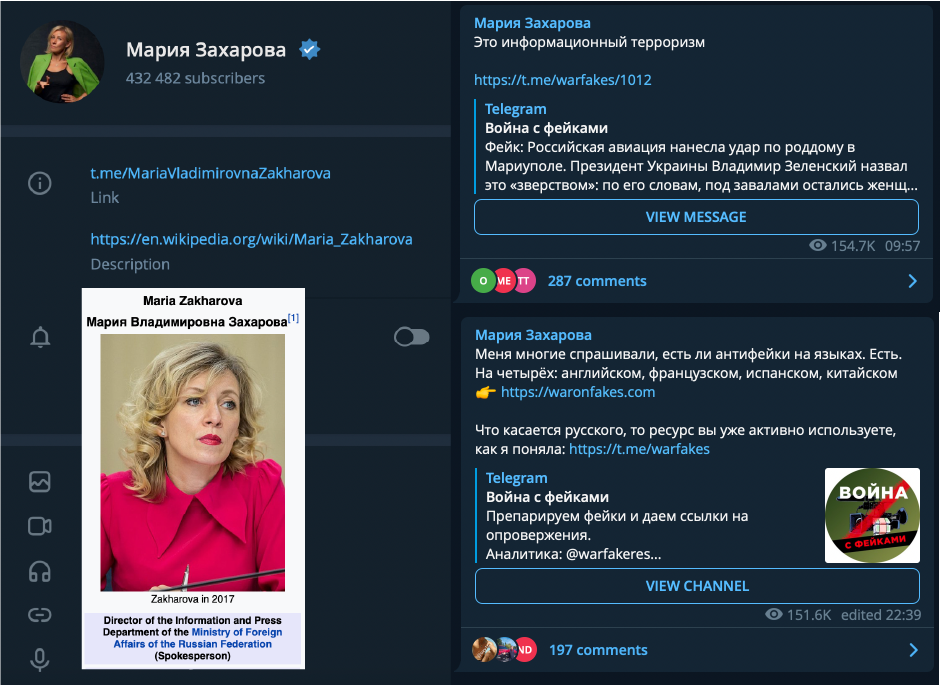This screenshot has width=940, height=685.
Task: Click the red ME commenter avatar
Action: (x=504, y=280)
